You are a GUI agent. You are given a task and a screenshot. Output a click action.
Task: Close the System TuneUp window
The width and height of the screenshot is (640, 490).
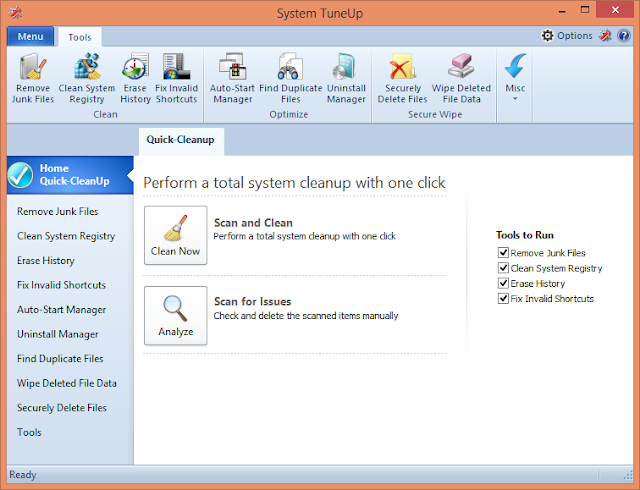click(x=615, y=10)
